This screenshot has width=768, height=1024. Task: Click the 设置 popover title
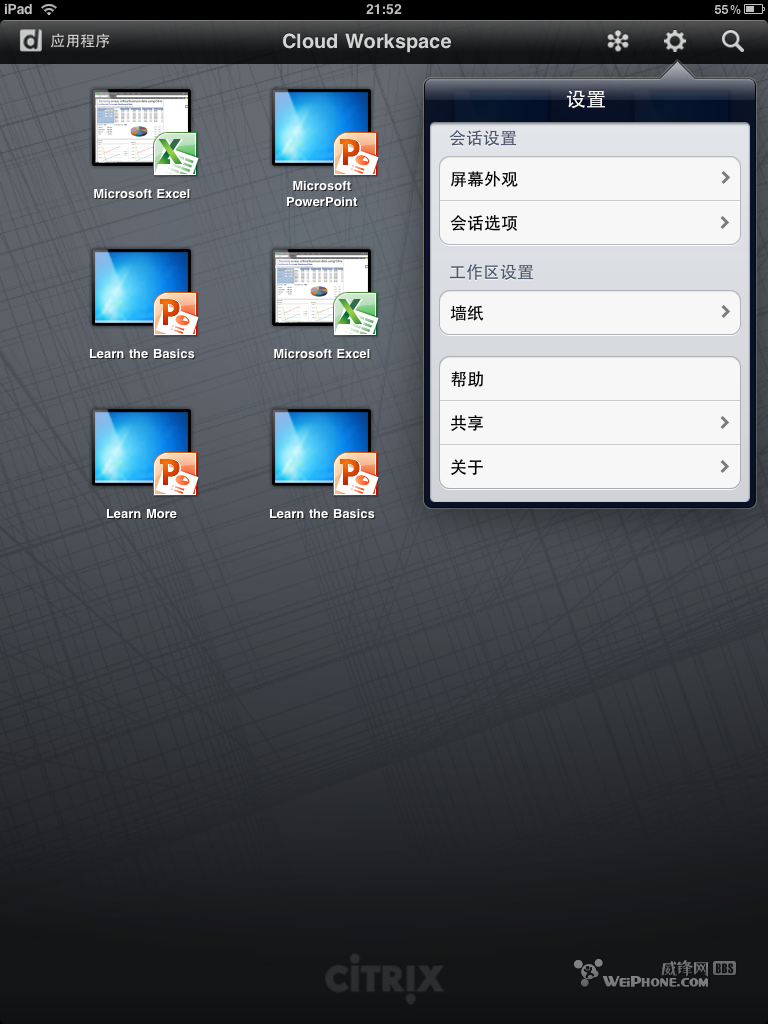click(x=586, y=100)
